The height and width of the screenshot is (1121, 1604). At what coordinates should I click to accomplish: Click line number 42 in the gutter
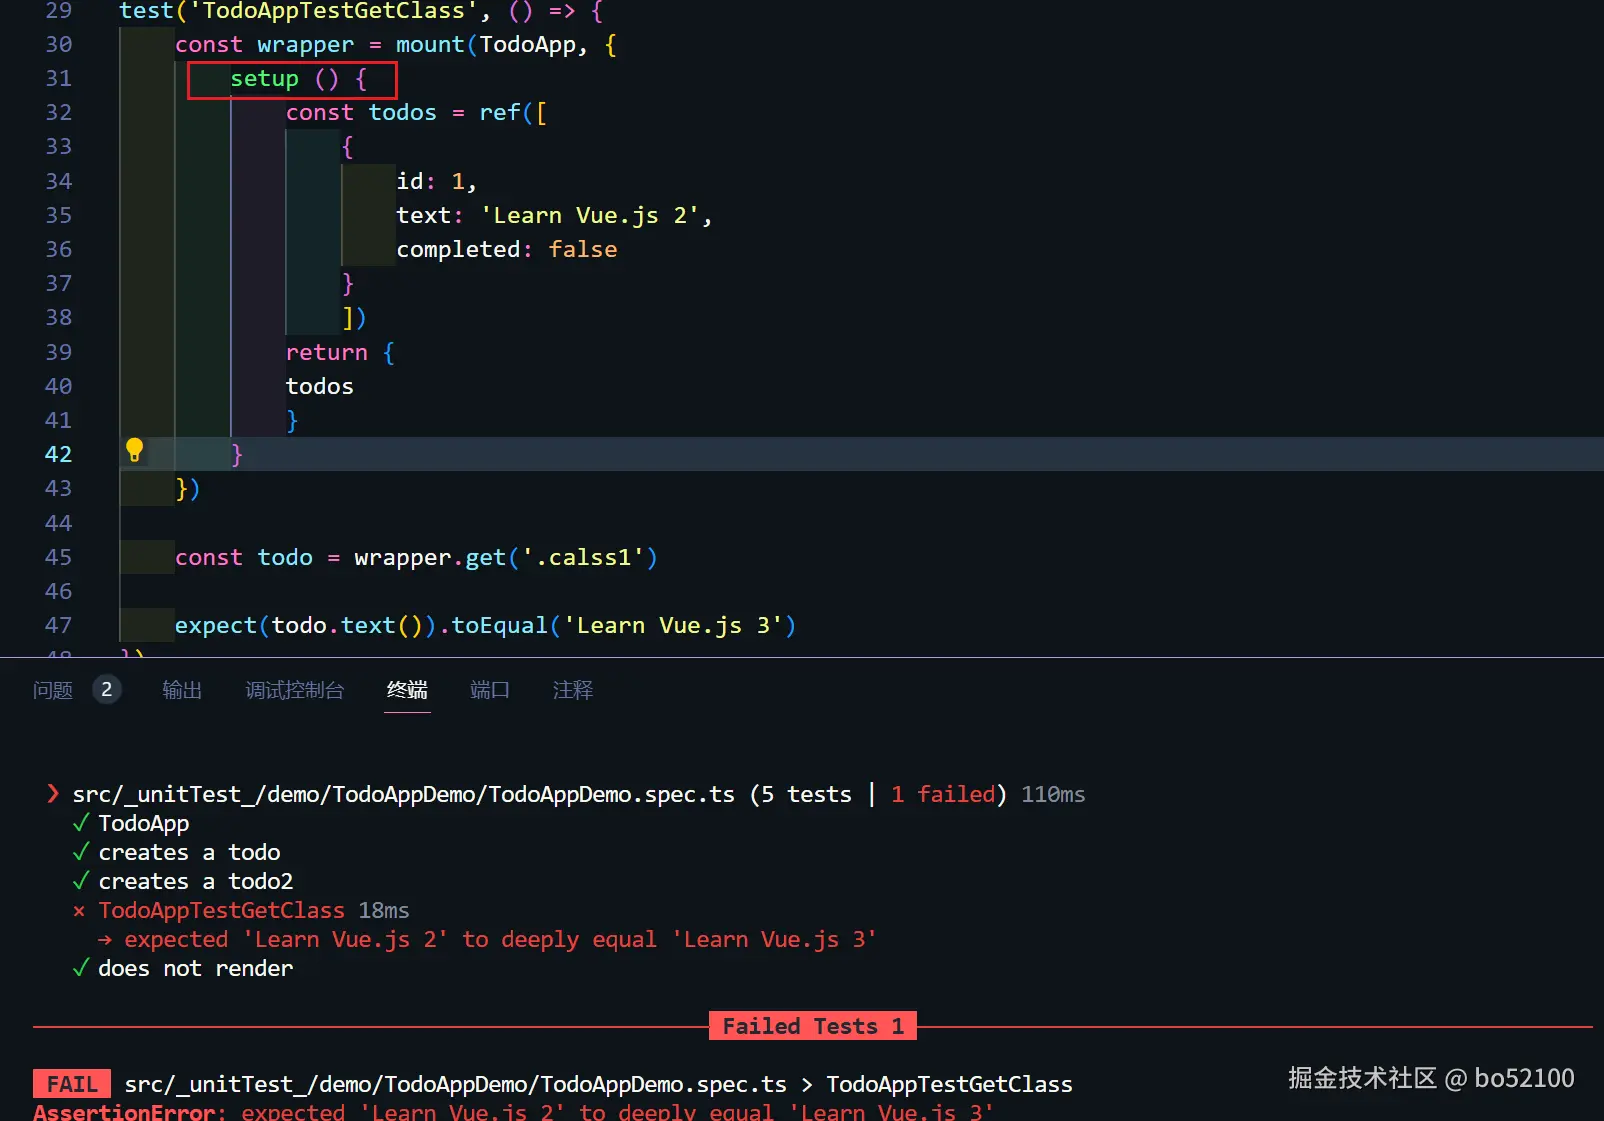tap(58, 454)
